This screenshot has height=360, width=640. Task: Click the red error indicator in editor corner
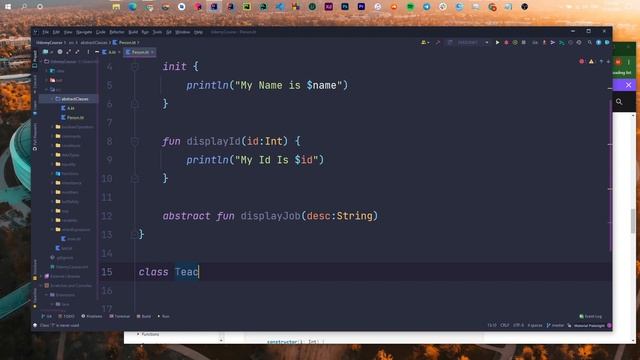coord(582,62)
